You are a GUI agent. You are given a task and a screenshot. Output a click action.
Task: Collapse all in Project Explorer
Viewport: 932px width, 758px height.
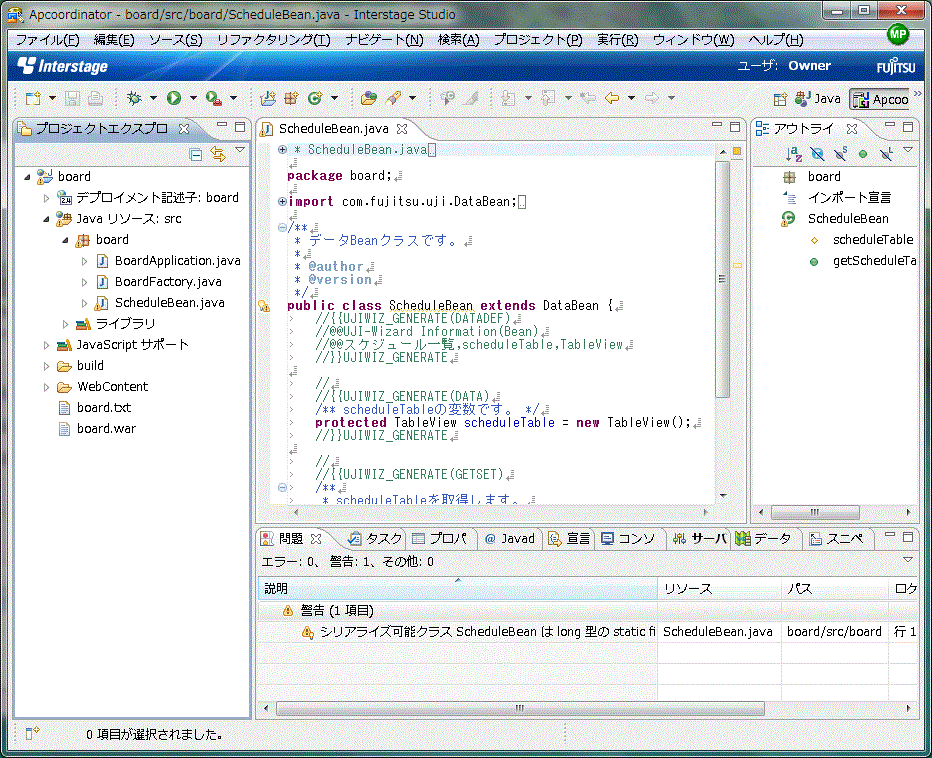(196, 155)
